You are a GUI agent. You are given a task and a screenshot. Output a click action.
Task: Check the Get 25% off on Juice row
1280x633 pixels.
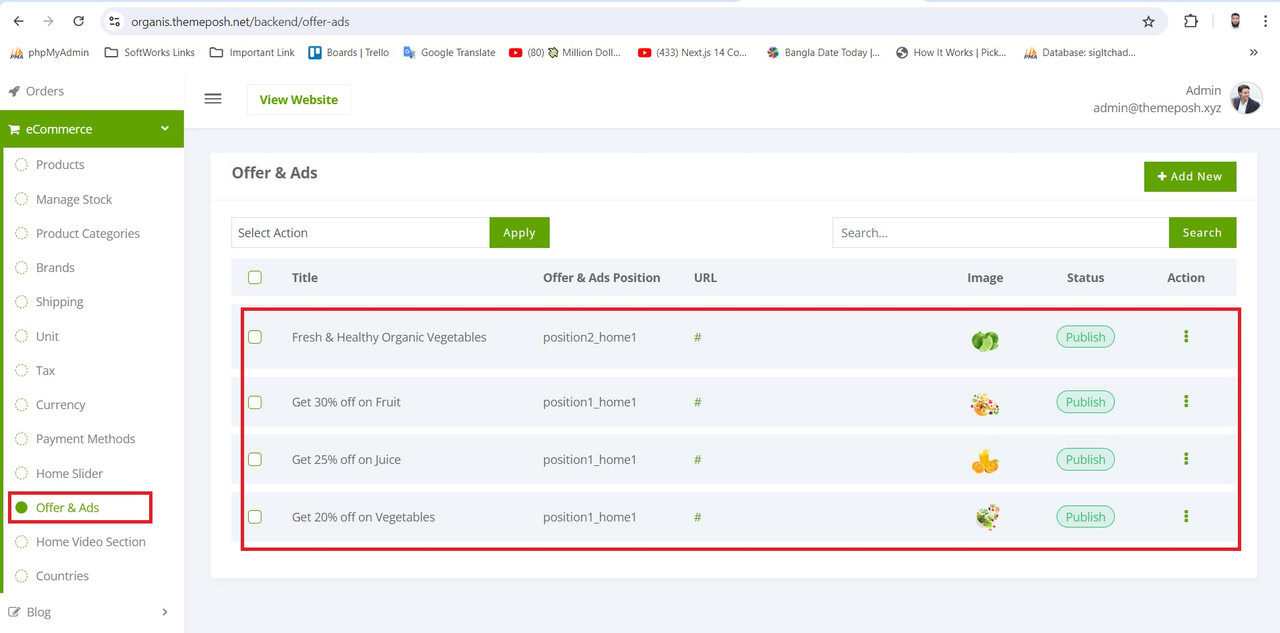[255, 459]
